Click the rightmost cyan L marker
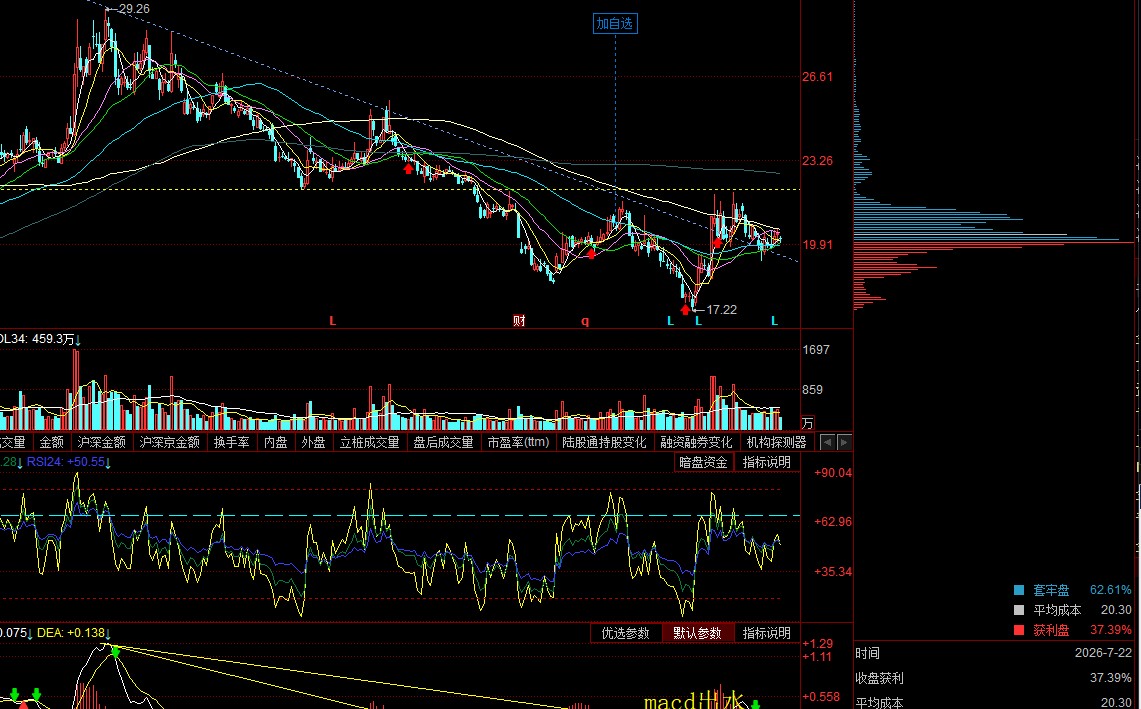The height and width of the screenshot is (709, 1141). pyautogui.click(x=774, y=321)
